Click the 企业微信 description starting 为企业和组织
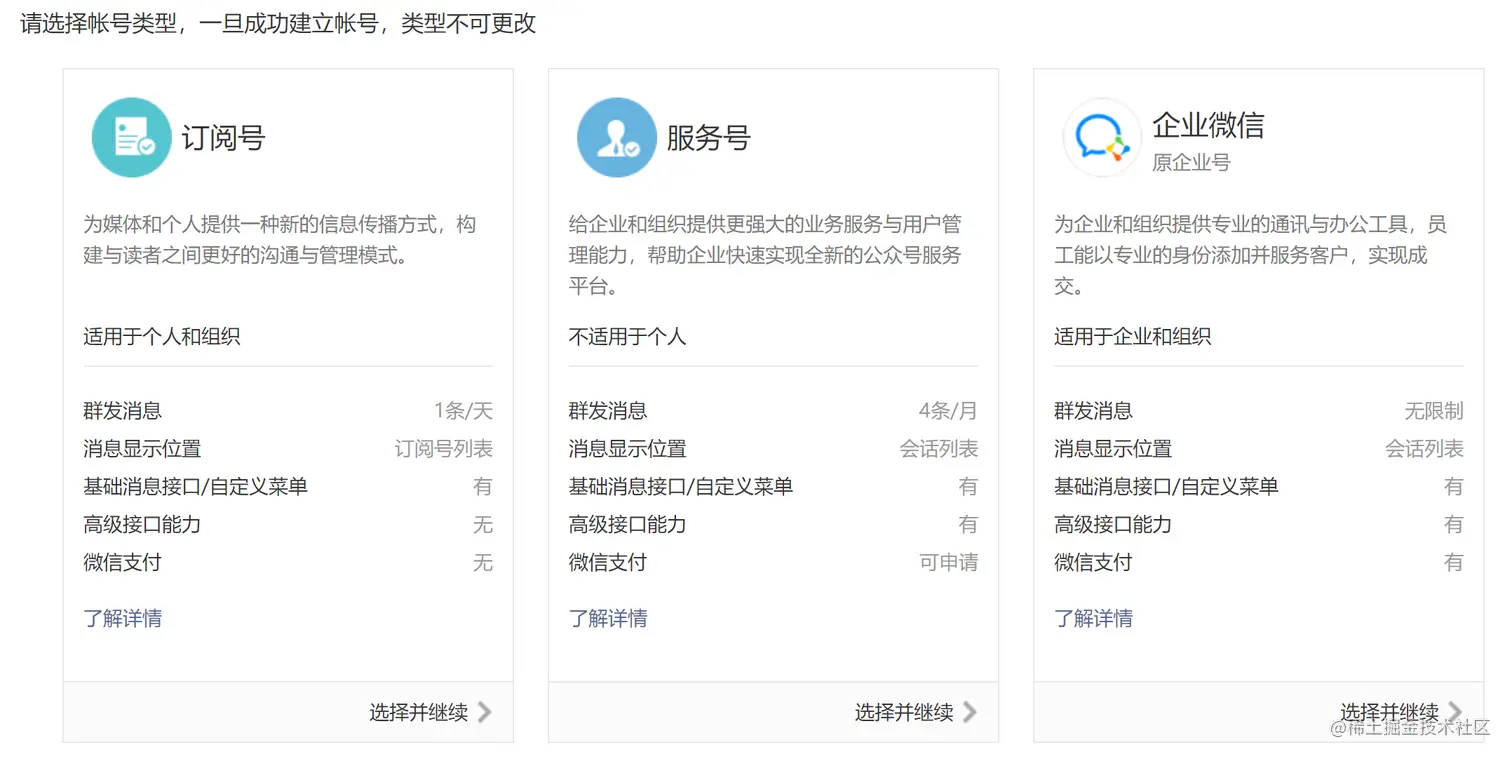This screenshot has height=759, width=1512. pos(1250,255)
